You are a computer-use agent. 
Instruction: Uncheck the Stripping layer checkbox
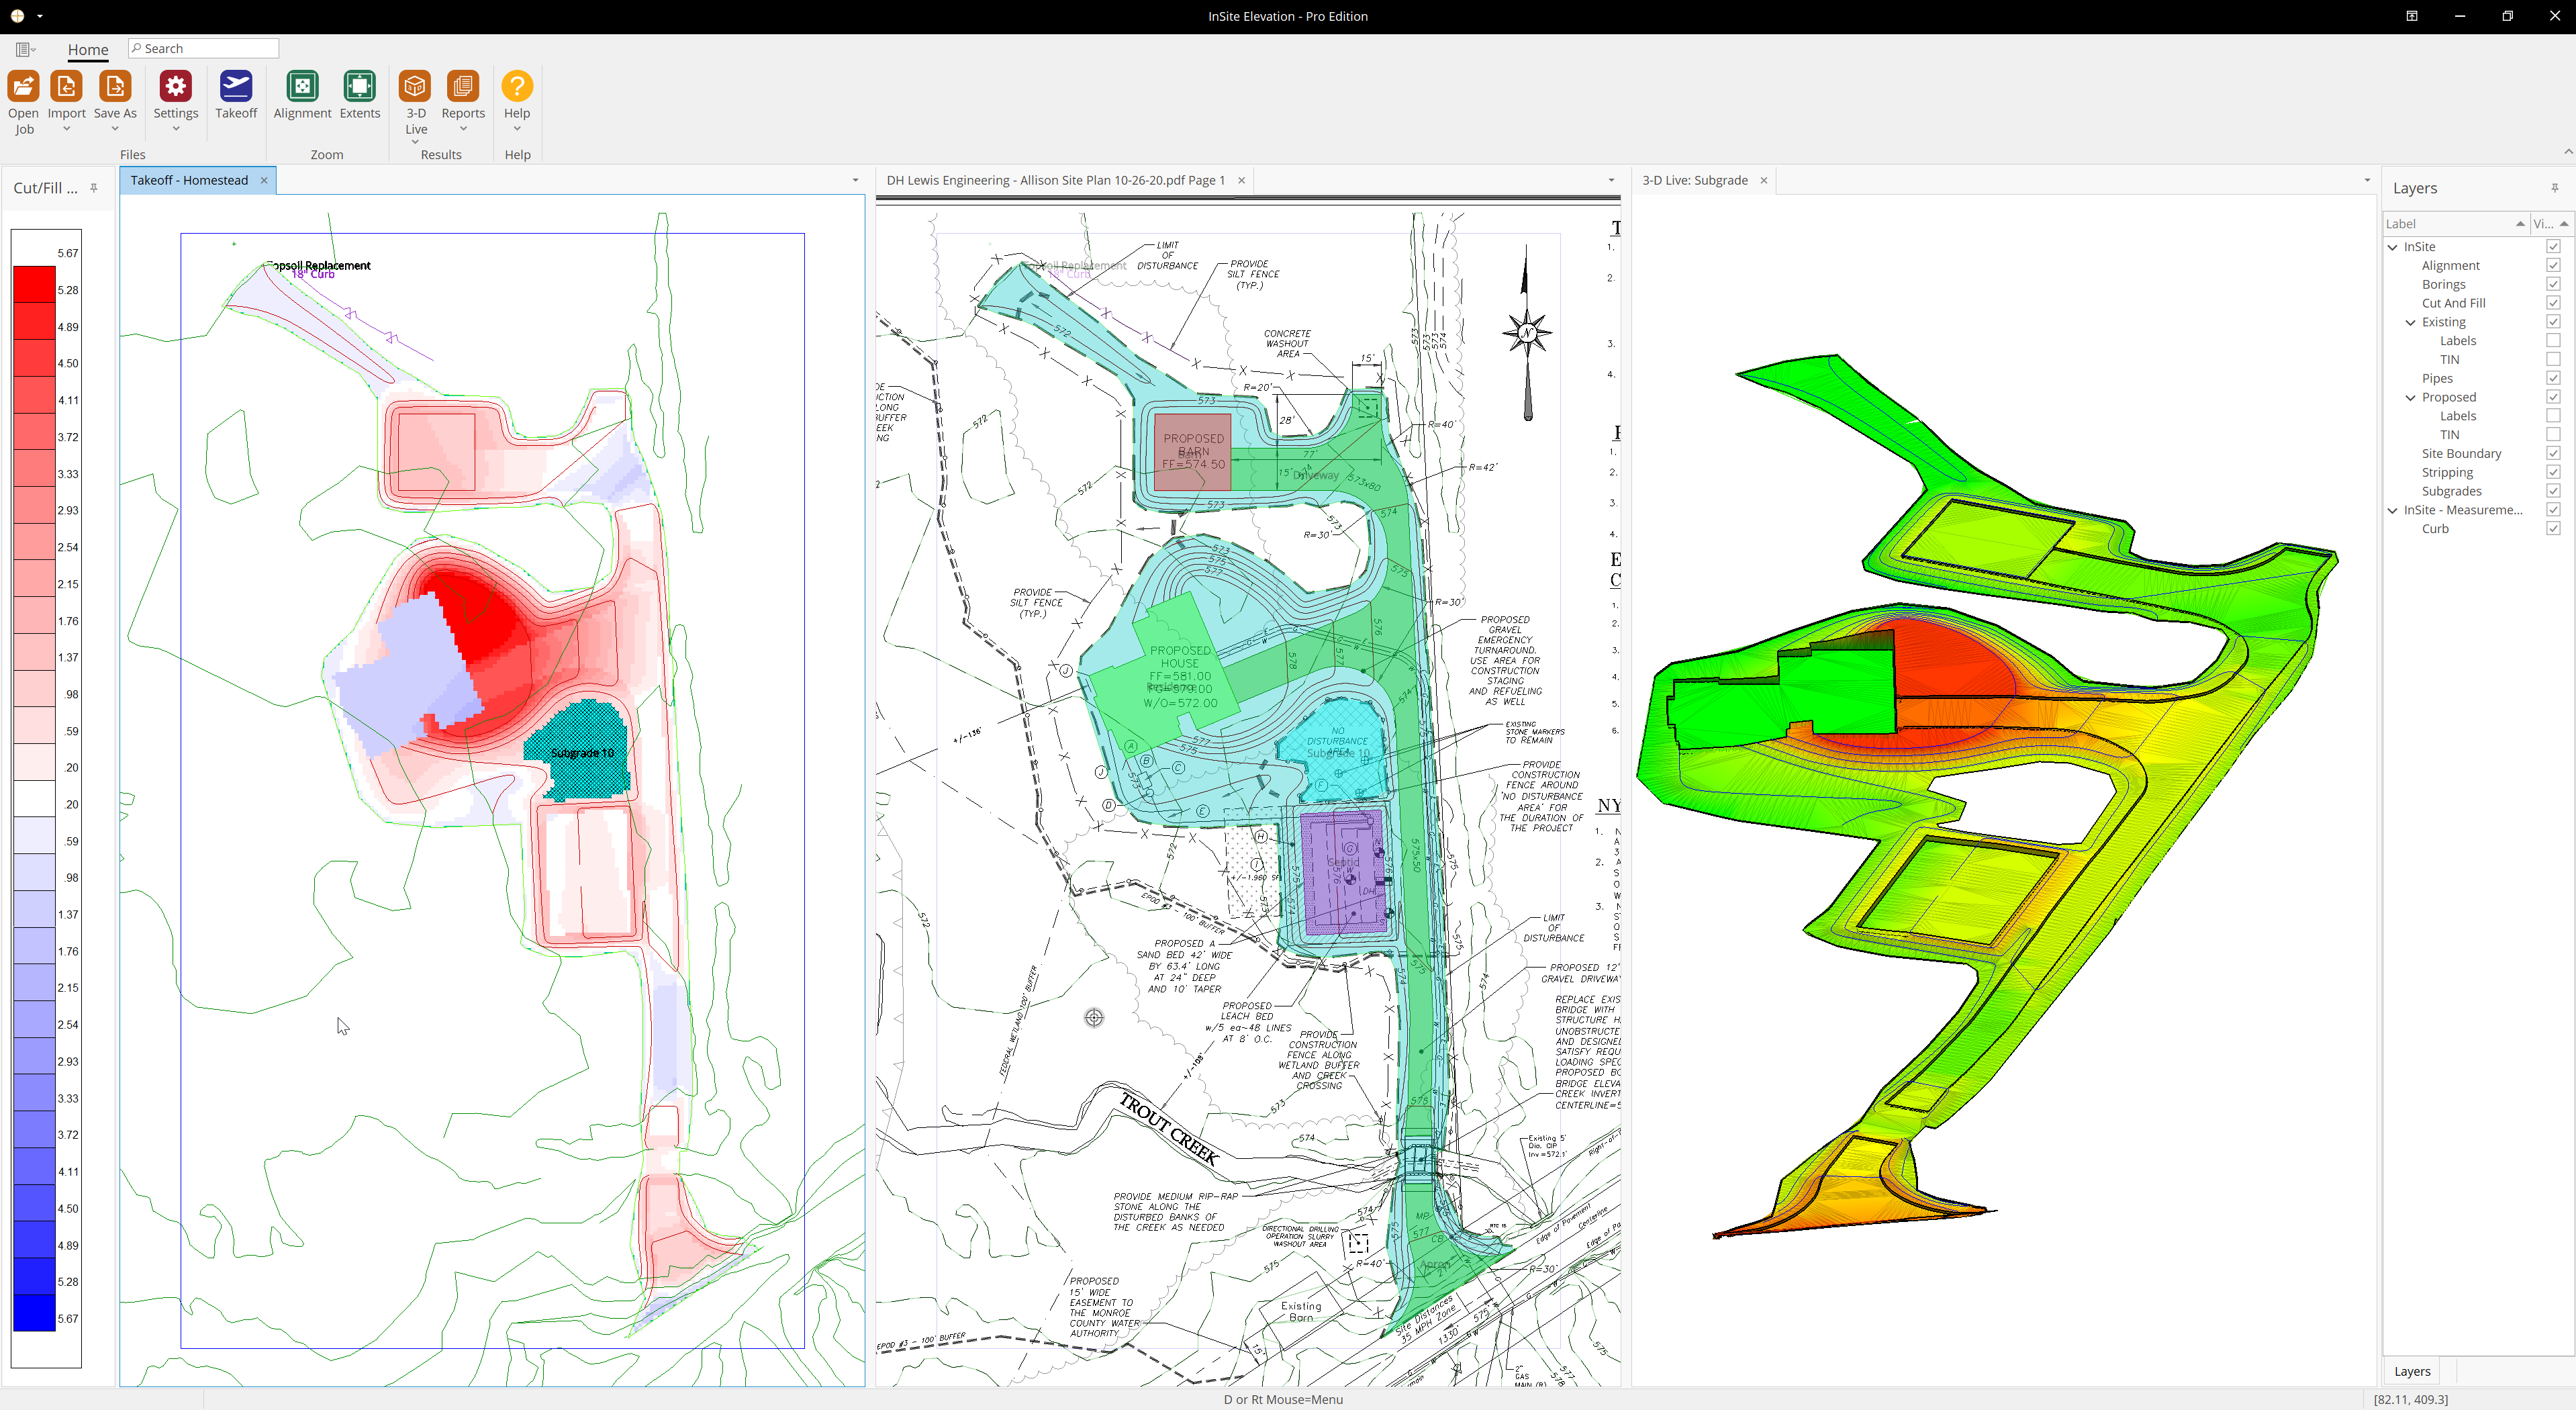point(2552,472)
